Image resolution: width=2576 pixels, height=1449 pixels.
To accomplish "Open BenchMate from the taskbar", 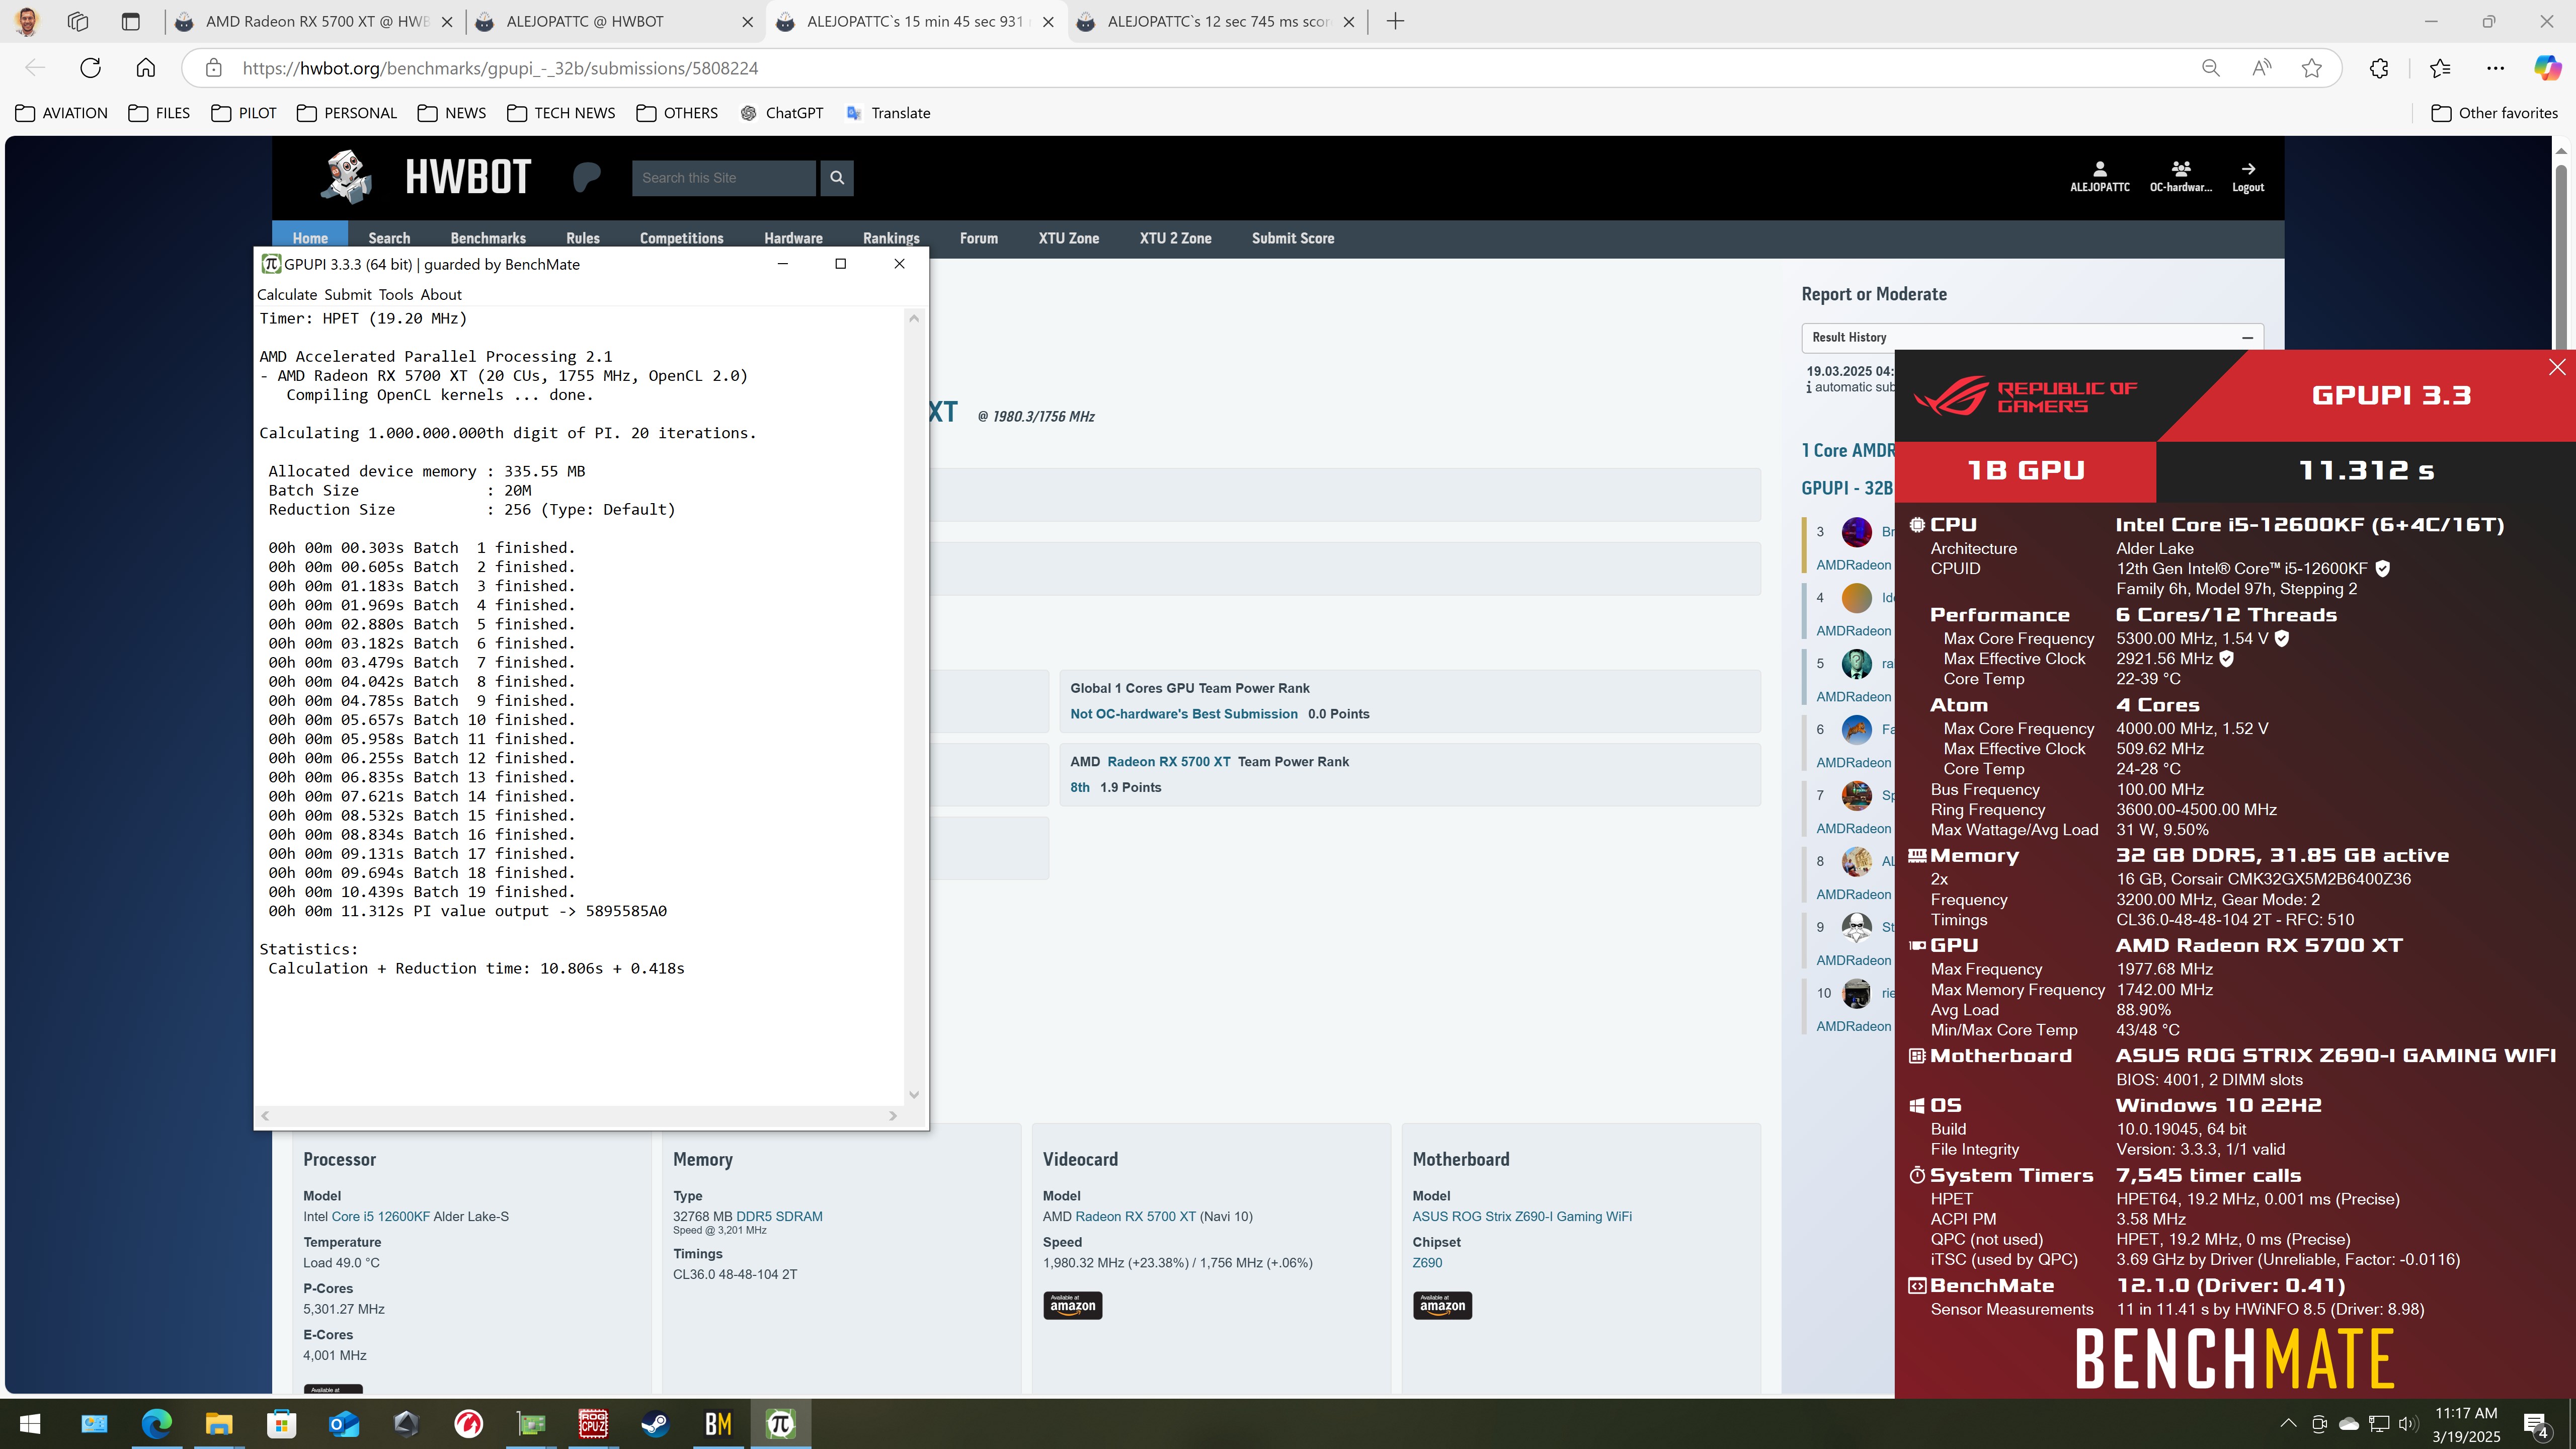I will pyautogui.click(x=718, y=1423).
